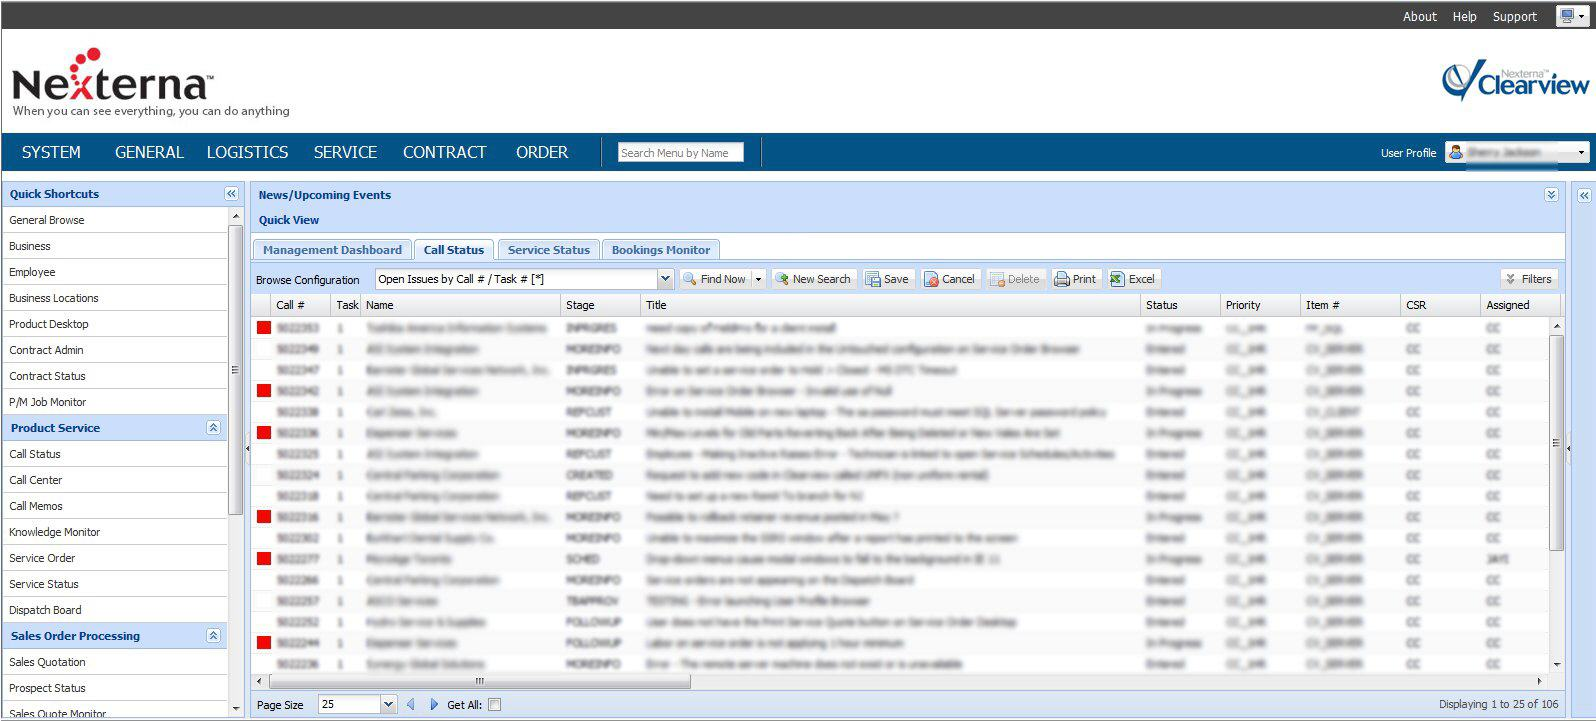Open the Filters panel icon
Screen dimensions: 1596x721
tap(1510, 280)
